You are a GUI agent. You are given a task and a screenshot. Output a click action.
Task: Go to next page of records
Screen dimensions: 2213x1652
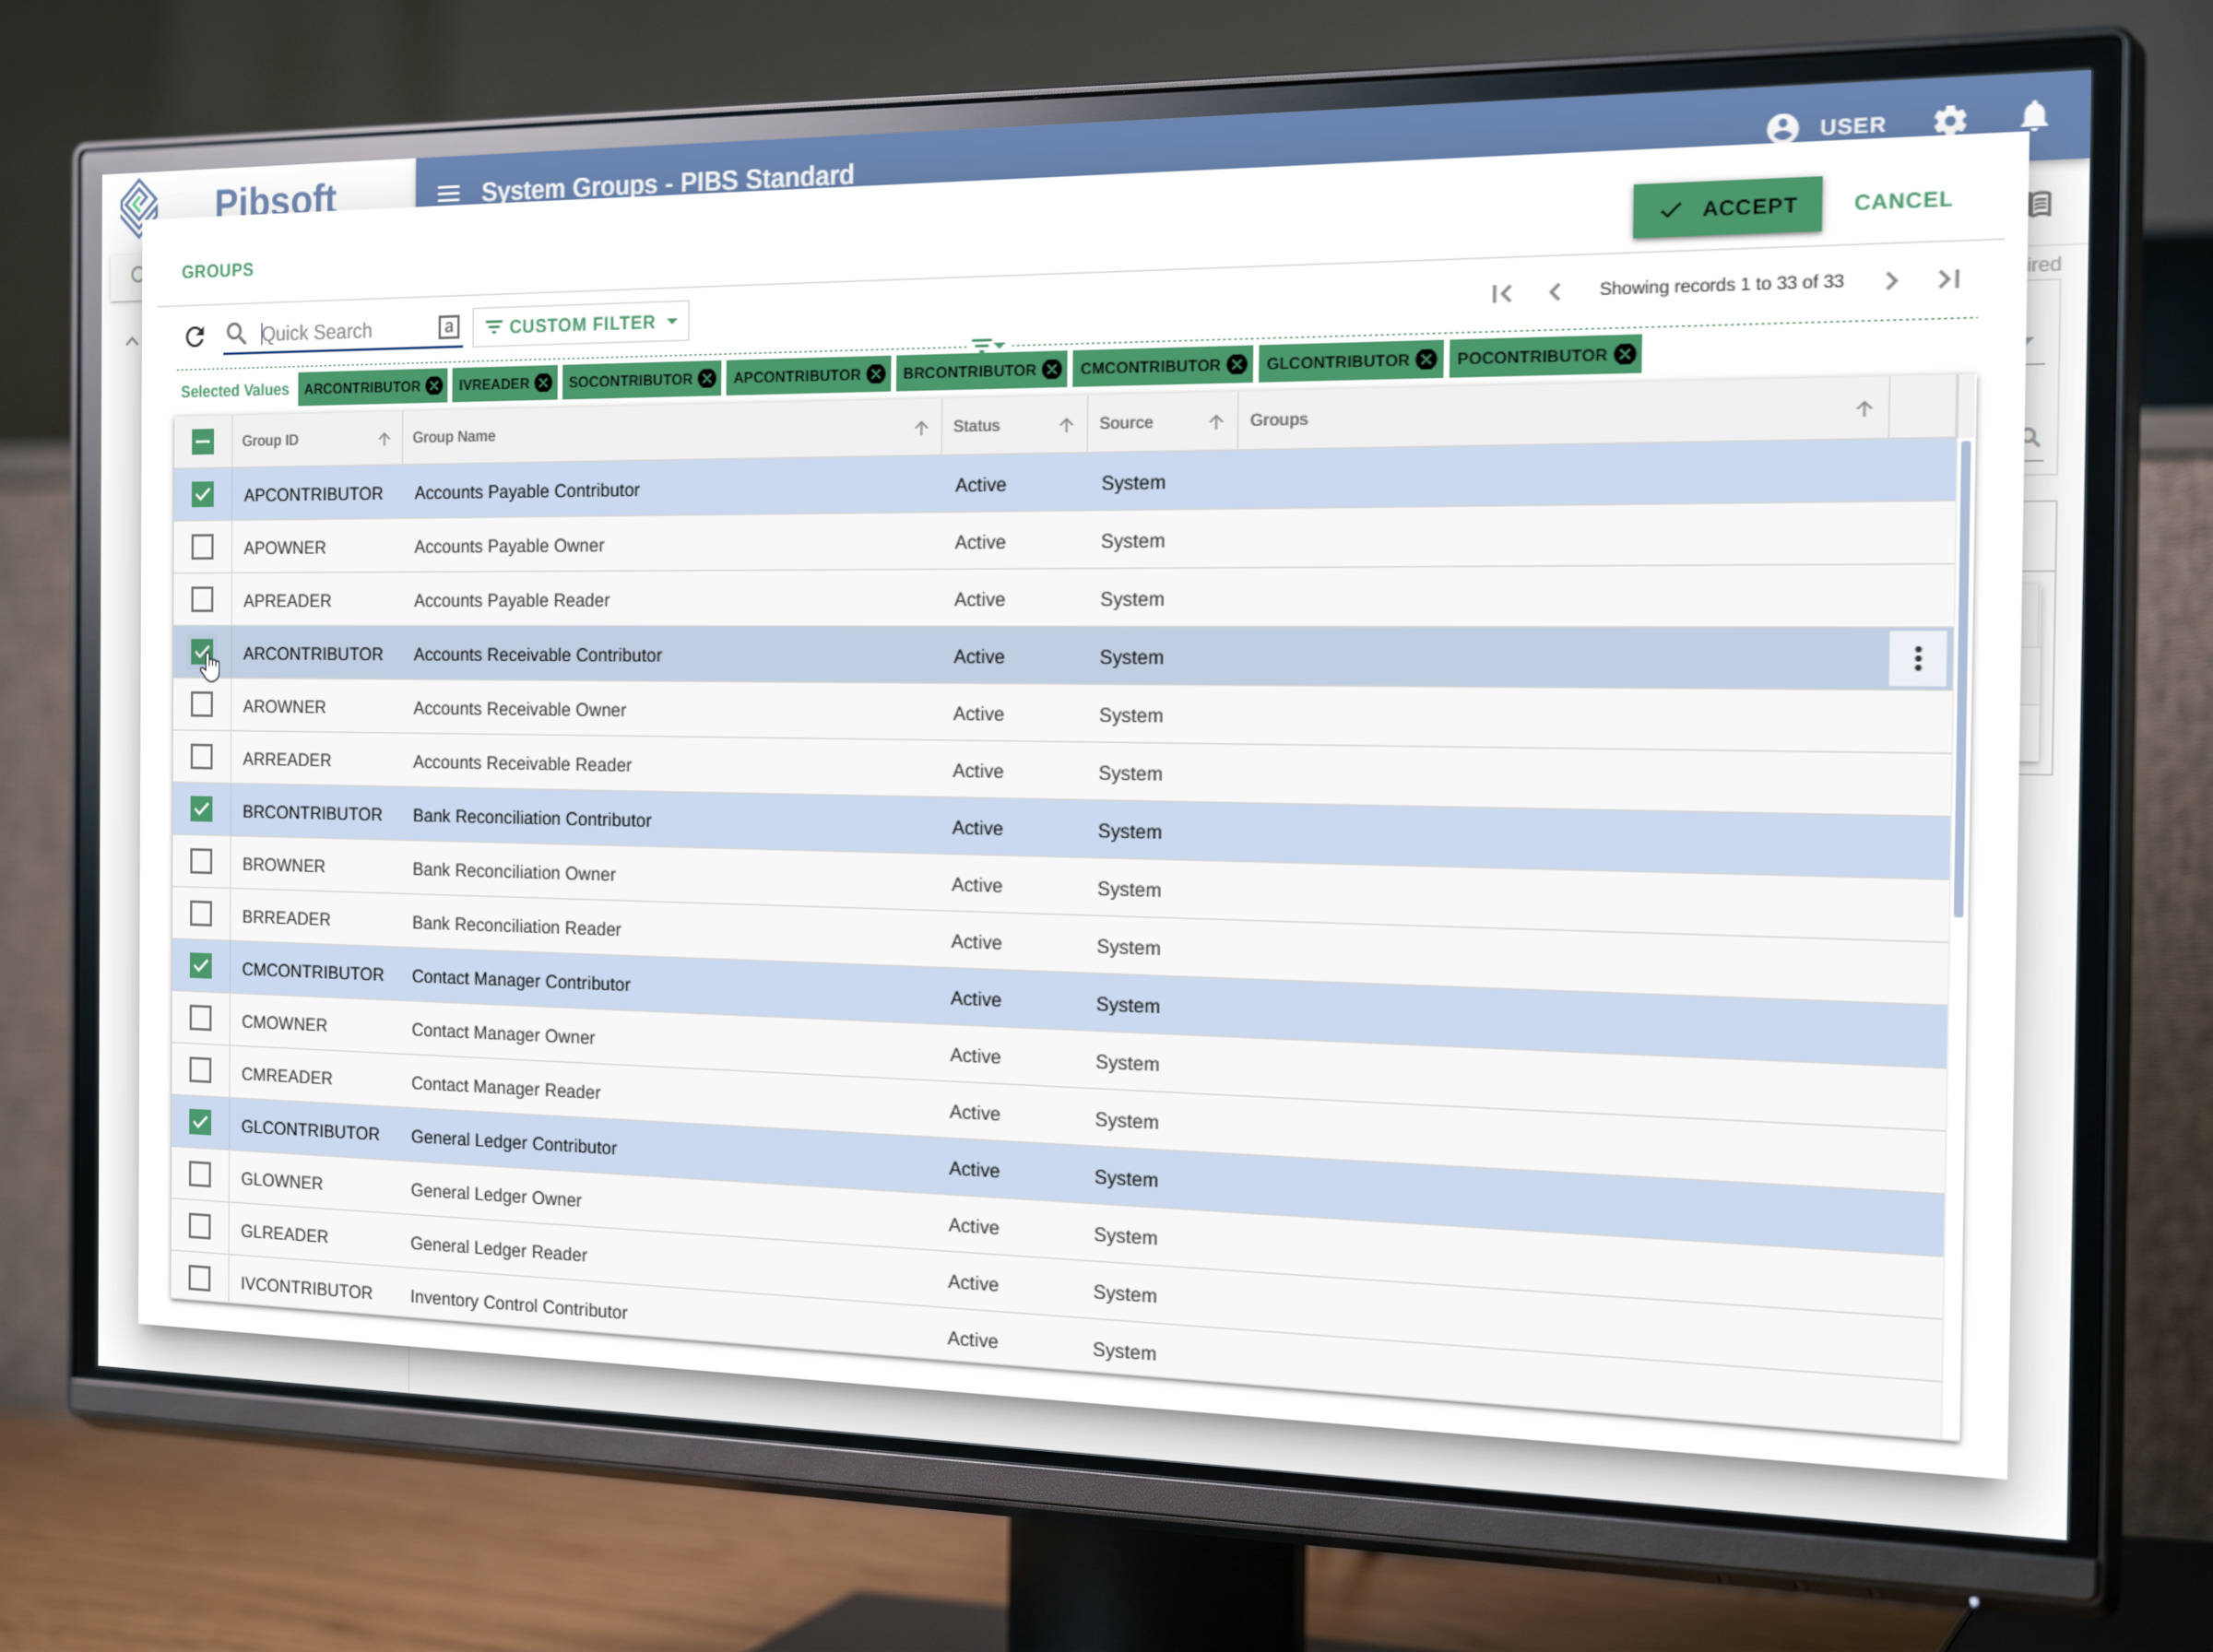coord(1891,280)
